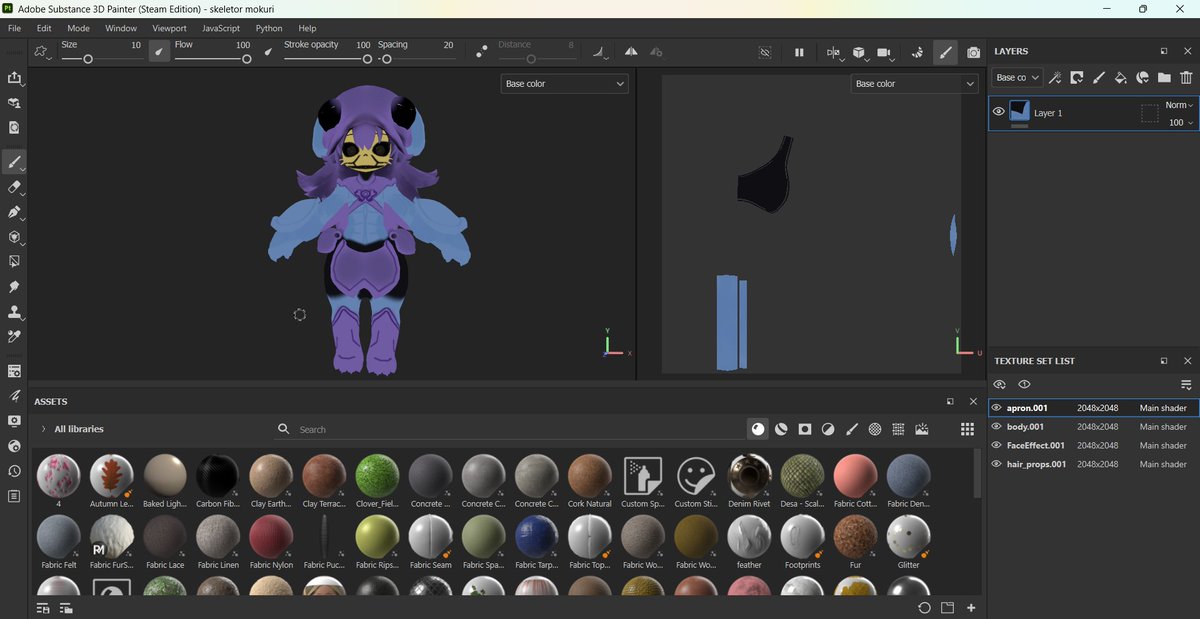Add a mask in Layers panel toolbar
The width and height of the screenshot is (1200, 619).
[x=1076, y=77]
